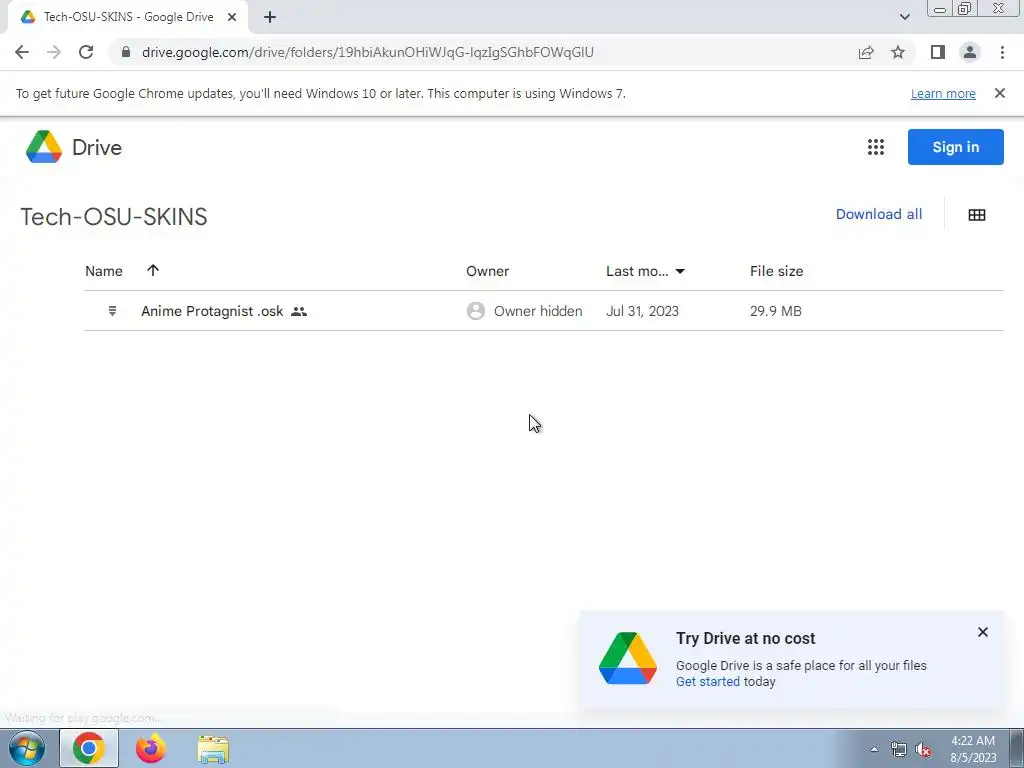Click the File size column header
This screenshot has height=768, width=1024.
click(776, 271)
